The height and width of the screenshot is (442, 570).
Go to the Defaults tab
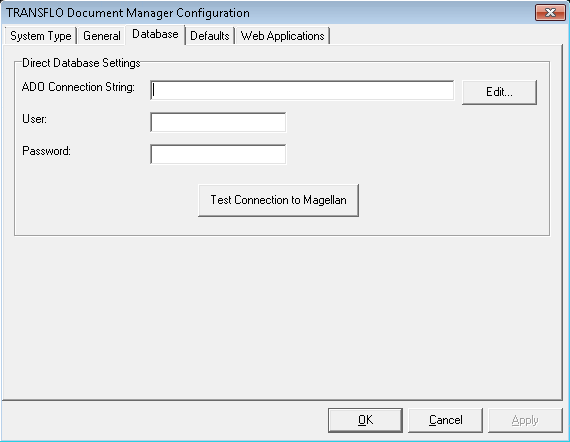[210, 36]
